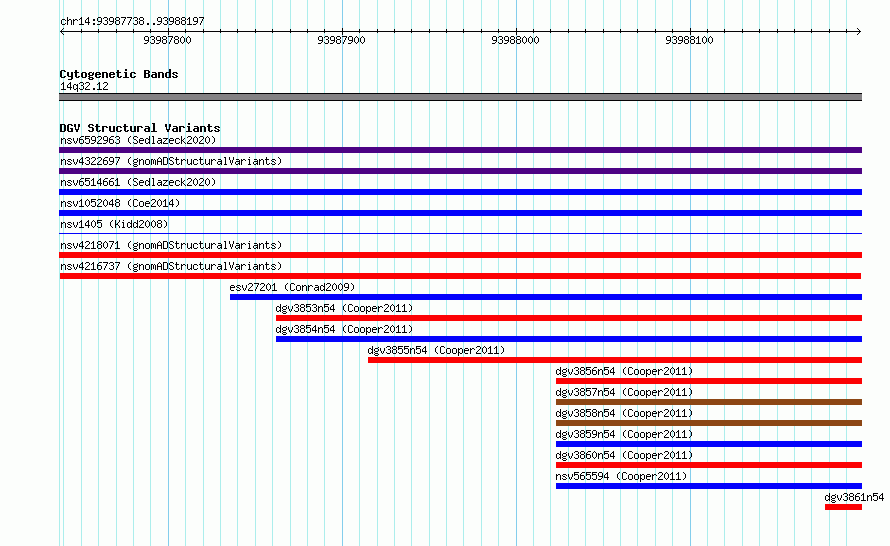Click the nsv4218071 (gnomADStructuralVariants) label
This screenshot has width=890, height=546.
[171, 245]
